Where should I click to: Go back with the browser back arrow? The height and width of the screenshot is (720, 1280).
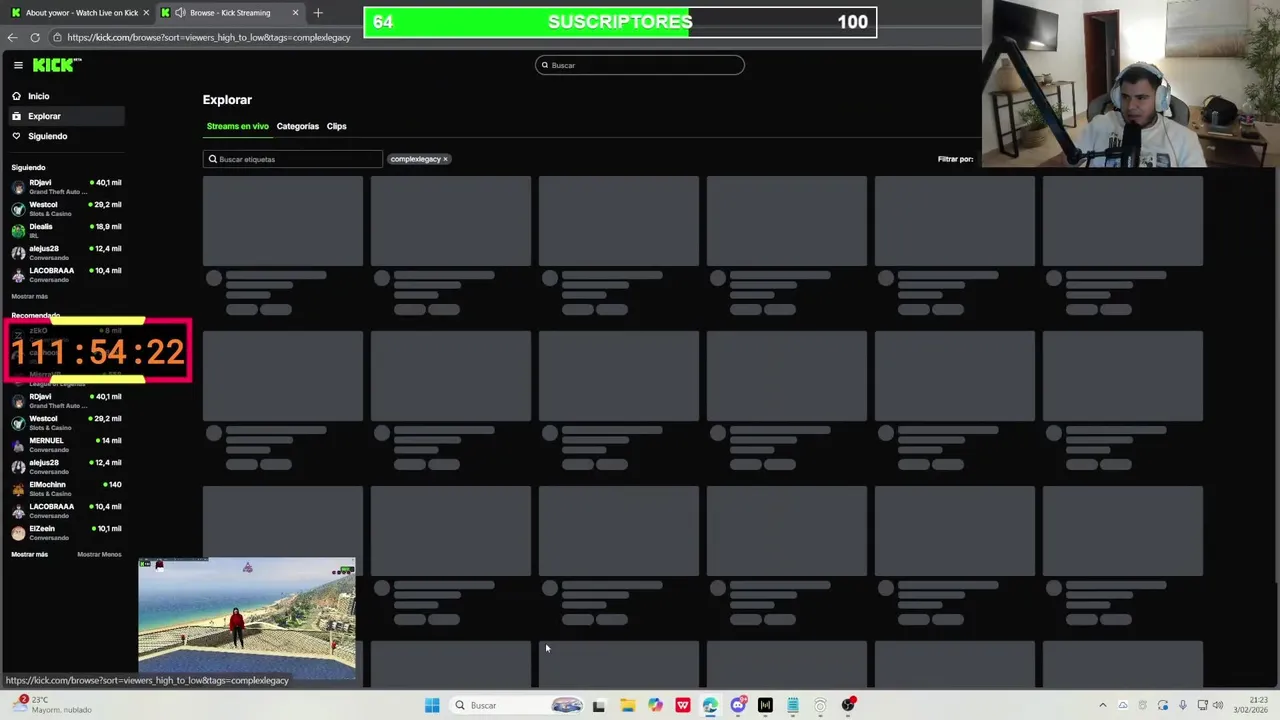(12, 37)
